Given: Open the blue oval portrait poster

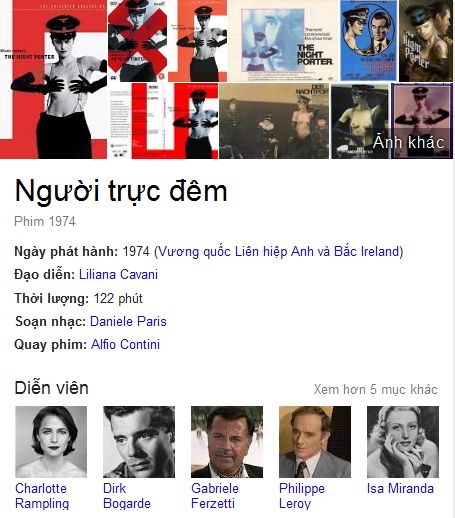Looking at the screenshot, I should 369,41.
